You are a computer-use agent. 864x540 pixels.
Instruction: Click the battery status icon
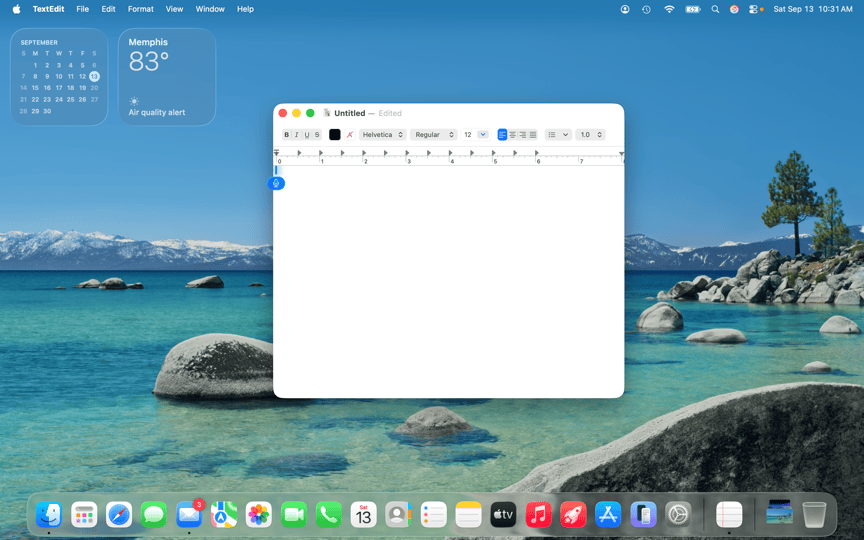pyautogui.click(x=693, y=9)
